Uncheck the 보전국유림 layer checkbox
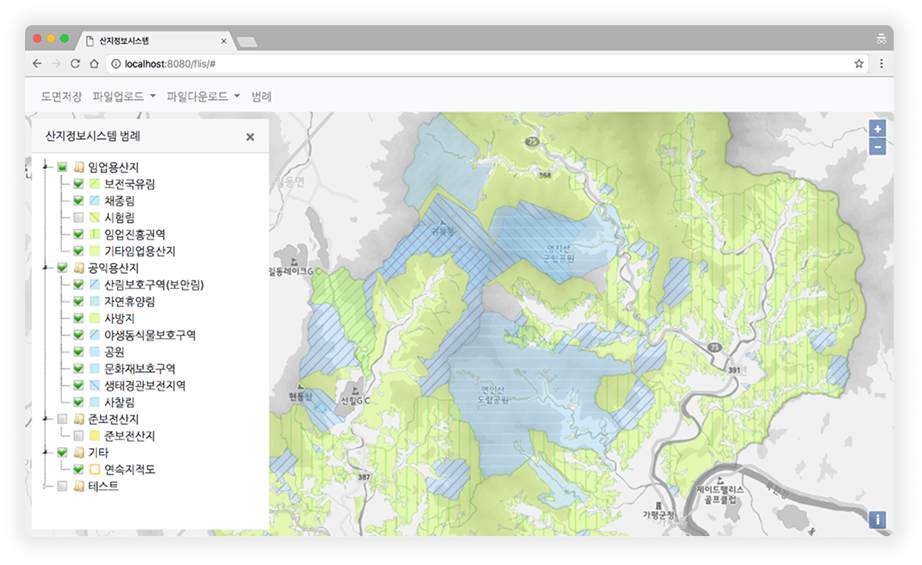Image resolution: width=922 pixels, height=565 pixels. pyautogui.click(x=78, y=185)
